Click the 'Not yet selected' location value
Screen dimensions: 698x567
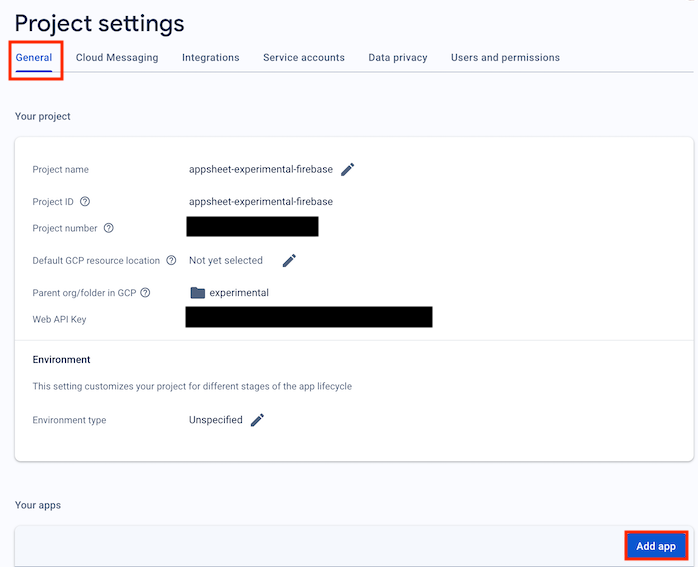[x=226, y=260]
